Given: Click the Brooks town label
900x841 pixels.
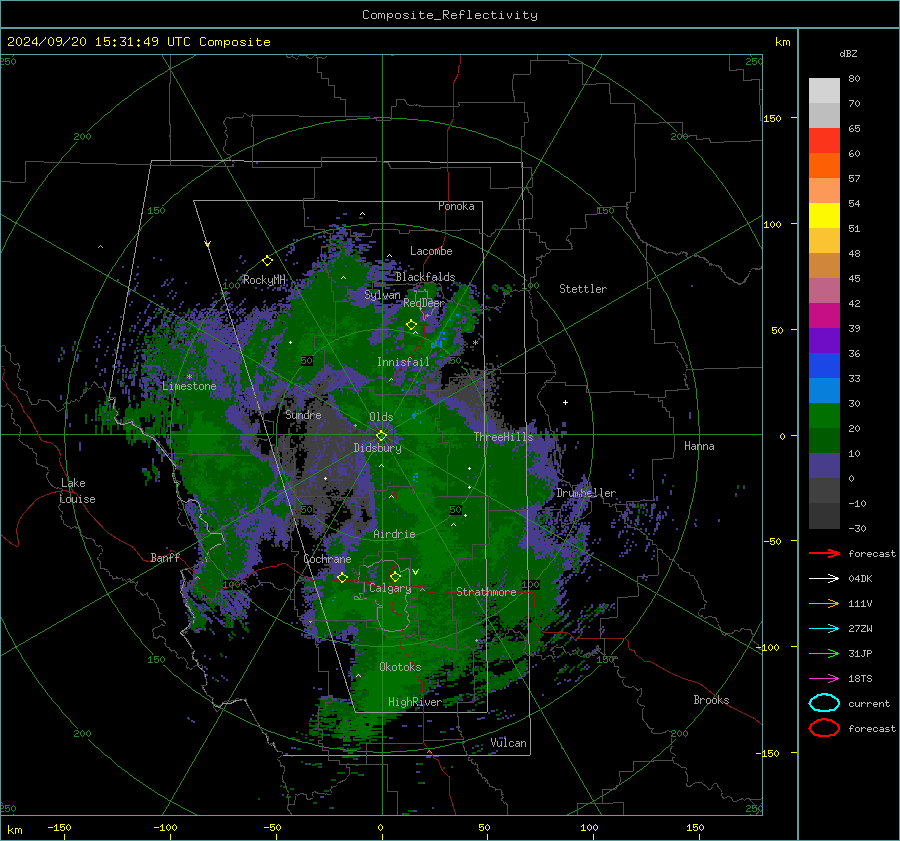Looking at the screenshot, I should pyautogui.click(x=711, y=700).
